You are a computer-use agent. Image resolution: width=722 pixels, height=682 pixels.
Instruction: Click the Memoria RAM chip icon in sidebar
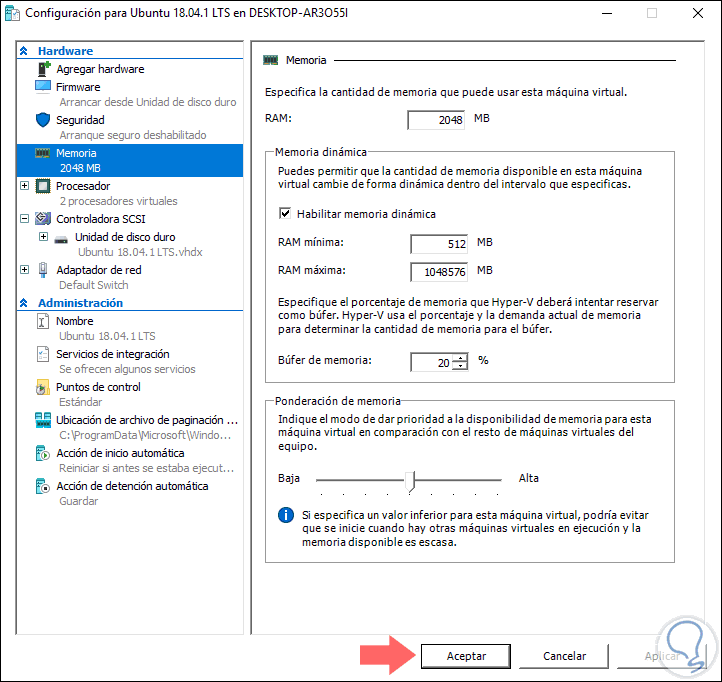42,153
